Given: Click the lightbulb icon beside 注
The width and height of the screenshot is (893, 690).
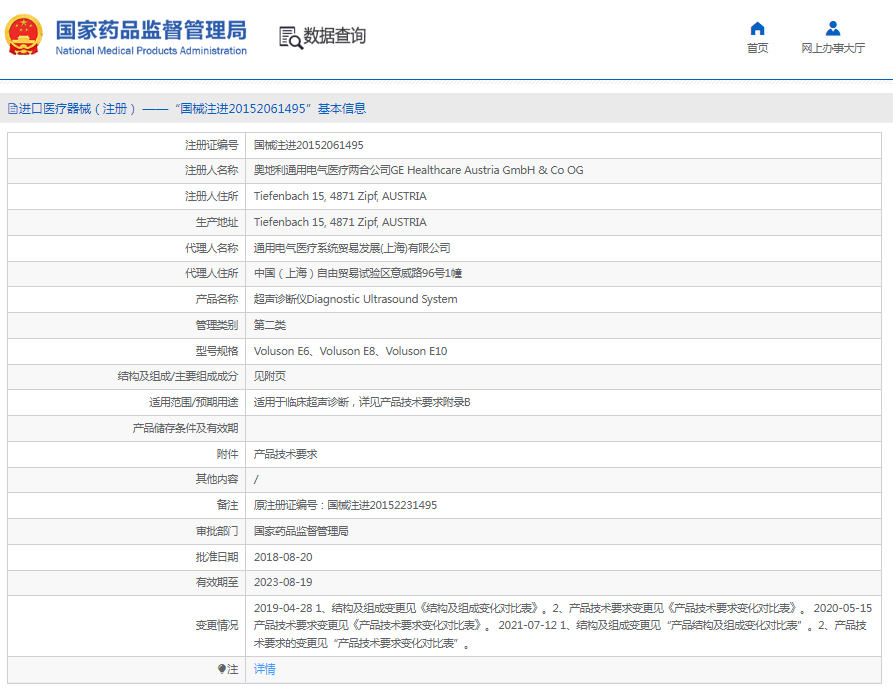Looking at the screenshot, I should pyautogui.click(x=222, y=669).
